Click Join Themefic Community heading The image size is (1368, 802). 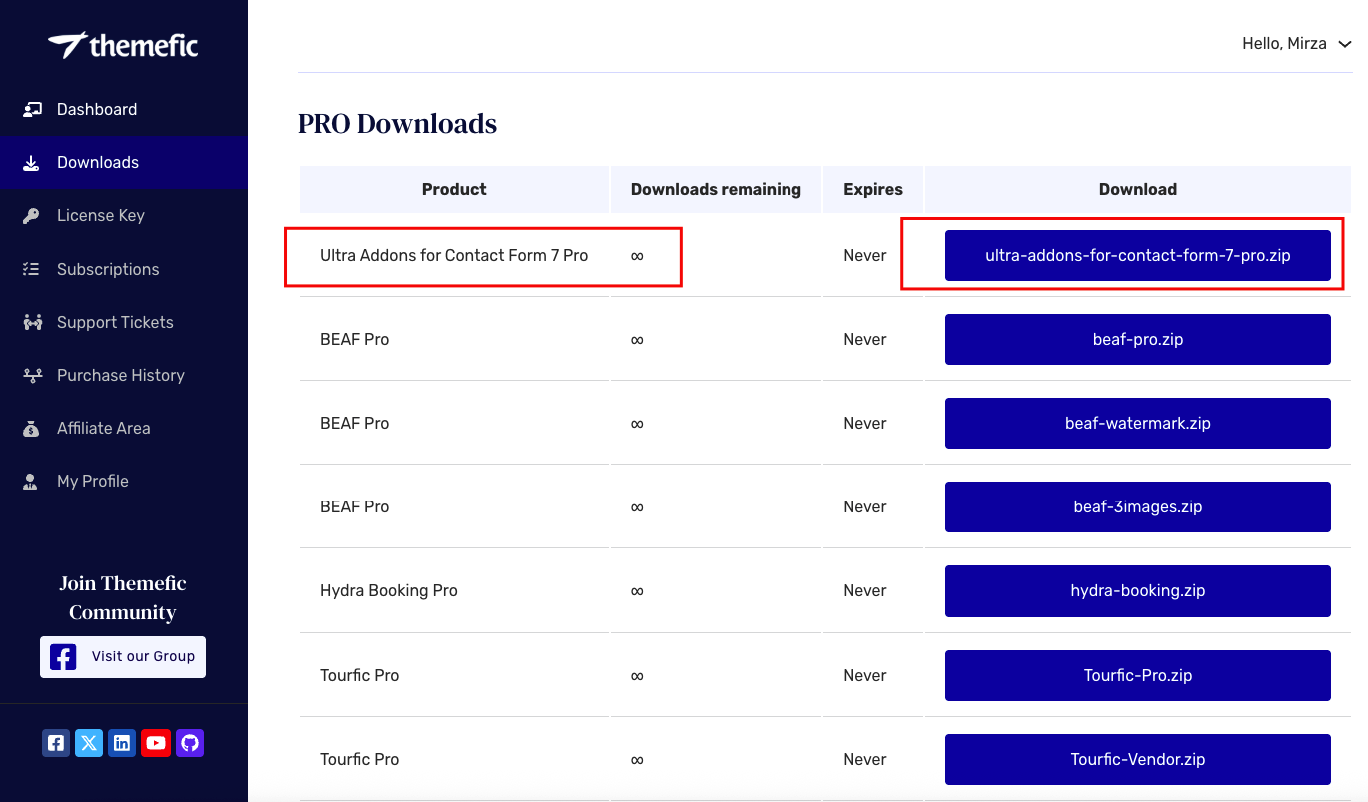click(123, 597)
